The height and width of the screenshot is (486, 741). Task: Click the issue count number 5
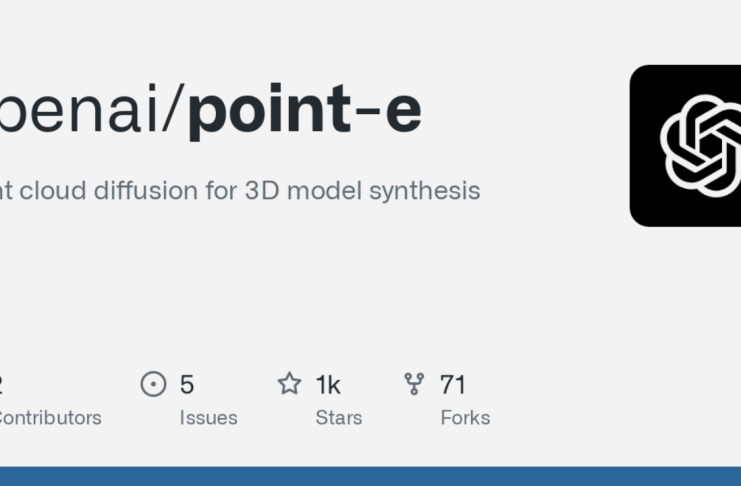[x=187, y=384]
